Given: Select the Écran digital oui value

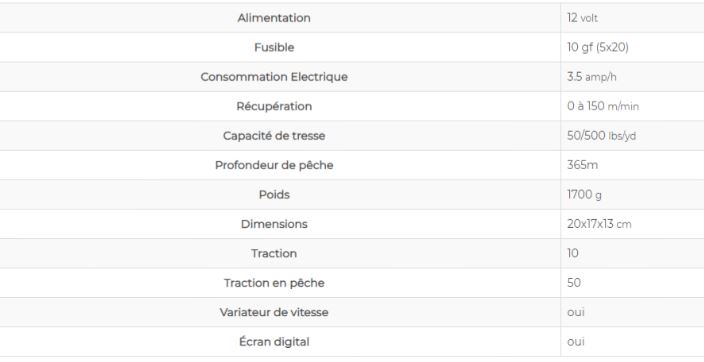Looking at the screenshot, I should coord(576,342).
